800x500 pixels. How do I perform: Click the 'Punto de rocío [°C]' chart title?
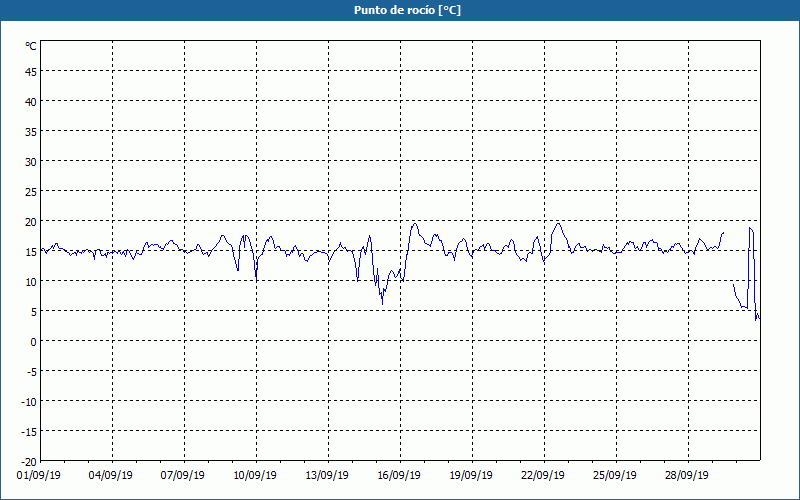(x=407, y=10)
